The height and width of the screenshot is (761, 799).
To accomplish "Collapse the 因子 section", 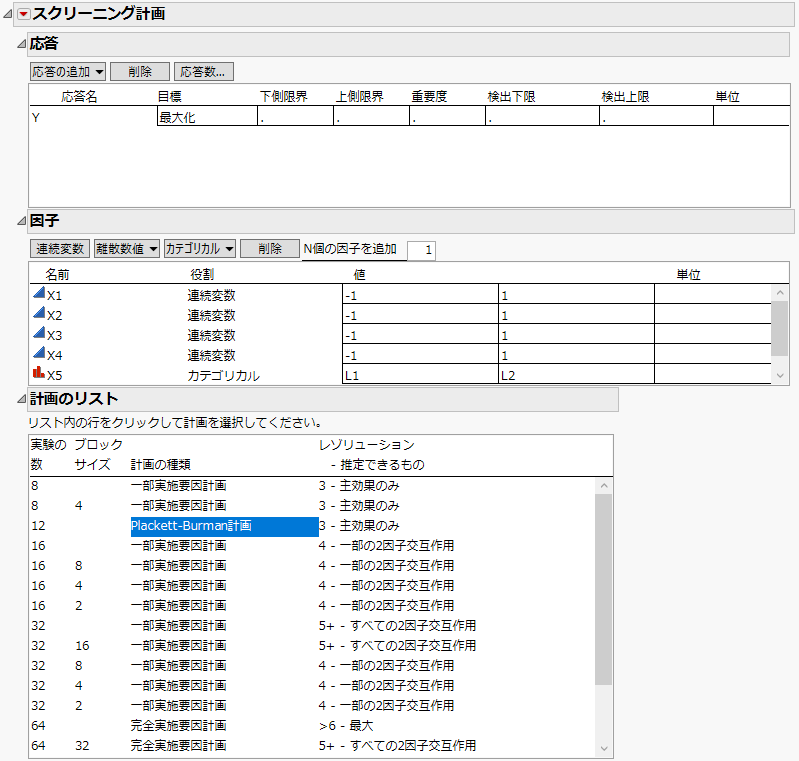I will pos(21,221).
